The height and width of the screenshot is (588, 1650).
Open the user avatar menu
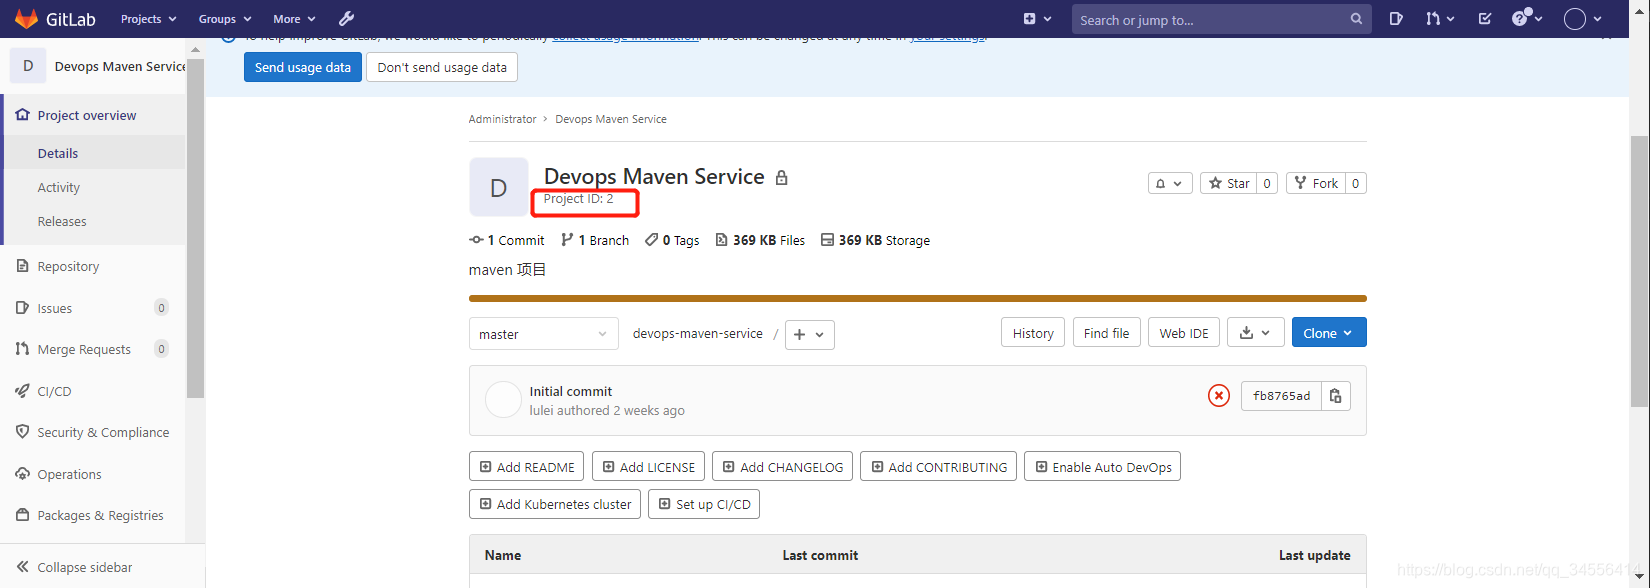point(1582,19)
